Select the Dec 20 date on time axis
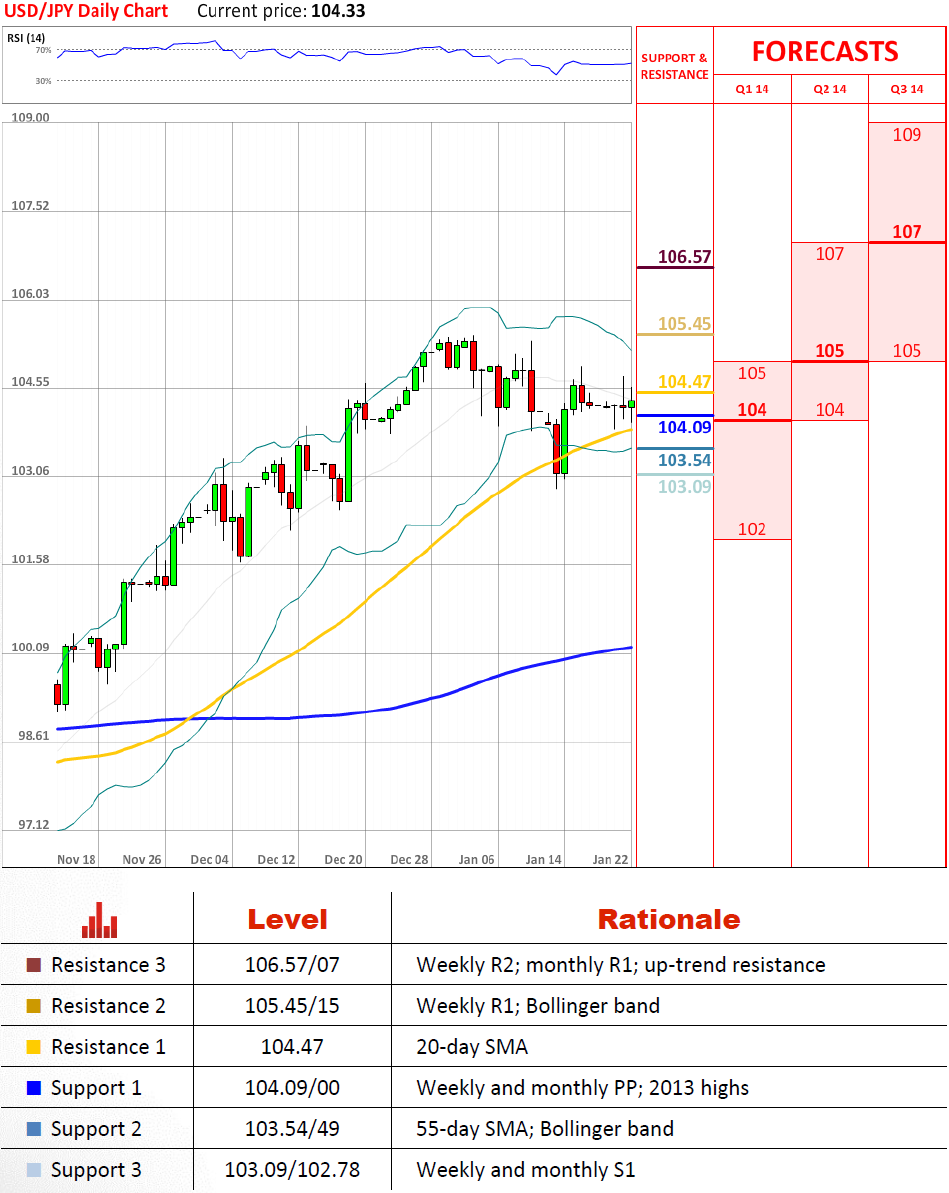The image size is (949, 1193). (343, 859)
